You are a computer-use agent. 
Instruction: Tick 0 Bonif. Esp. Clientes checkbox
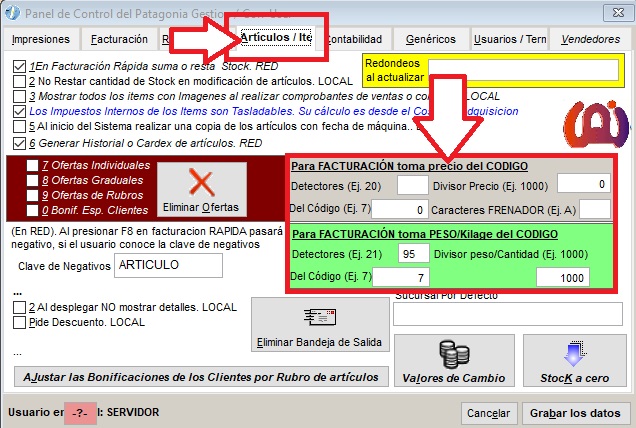(32, 210)
